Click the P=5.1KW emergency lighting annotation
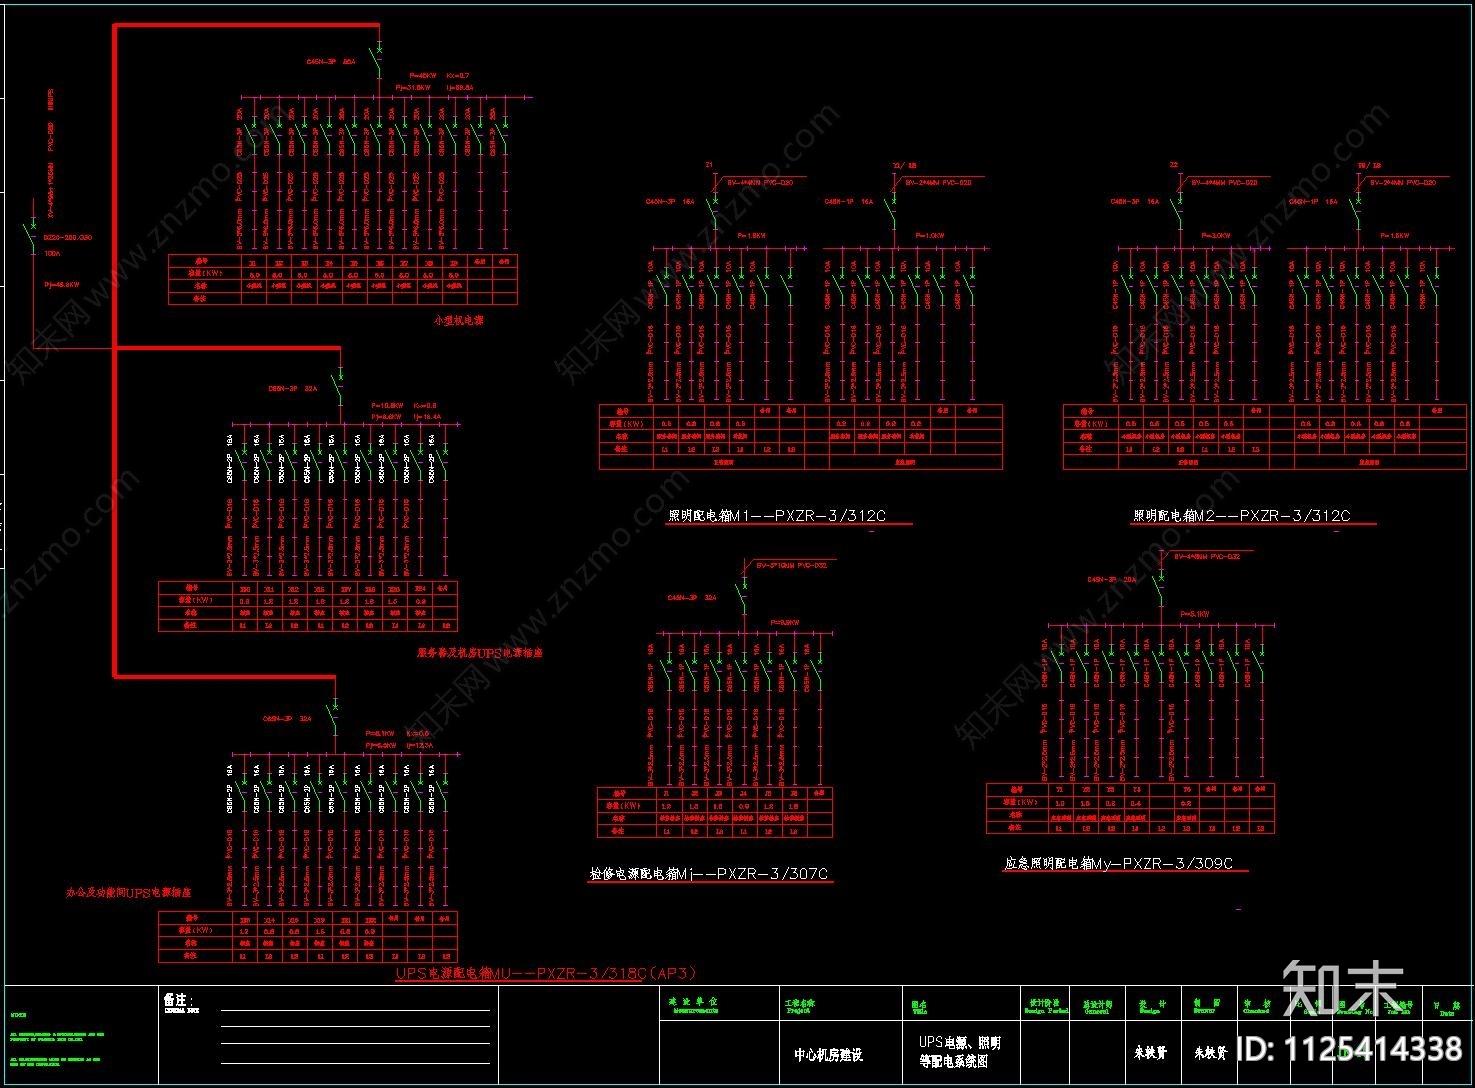The height and width of the screenshot is (1088, 1475). (1194, 614)
